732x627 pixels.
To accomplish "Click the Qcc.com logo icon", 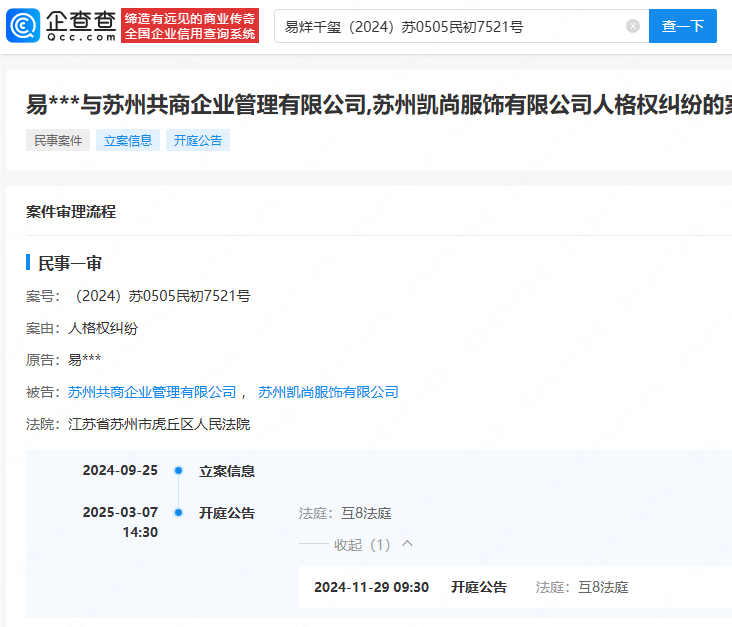I will click(x=23, y=26).
